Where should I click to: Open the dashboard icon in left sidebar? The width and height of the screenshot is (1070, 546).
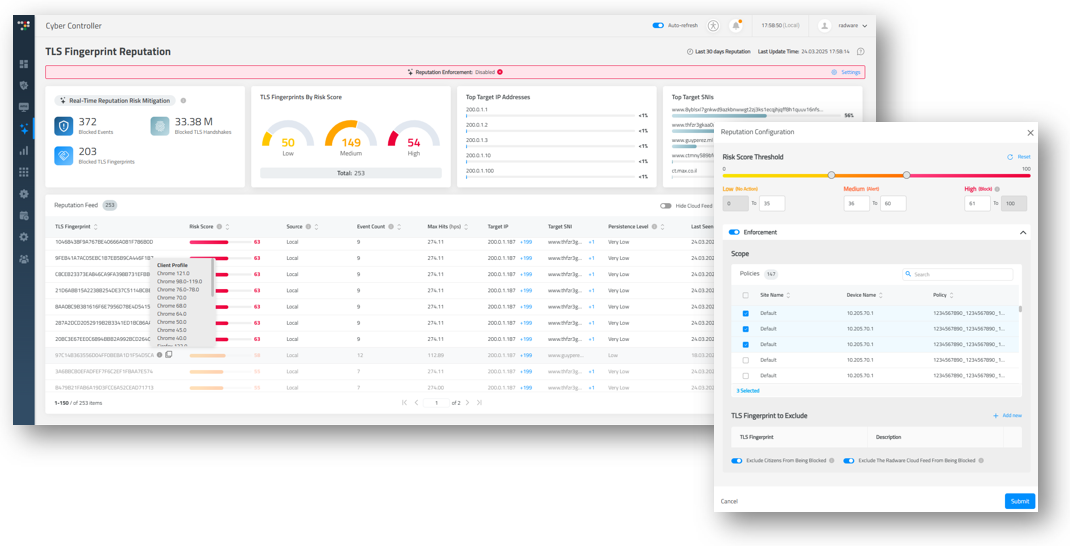click(x=24, y=64)
